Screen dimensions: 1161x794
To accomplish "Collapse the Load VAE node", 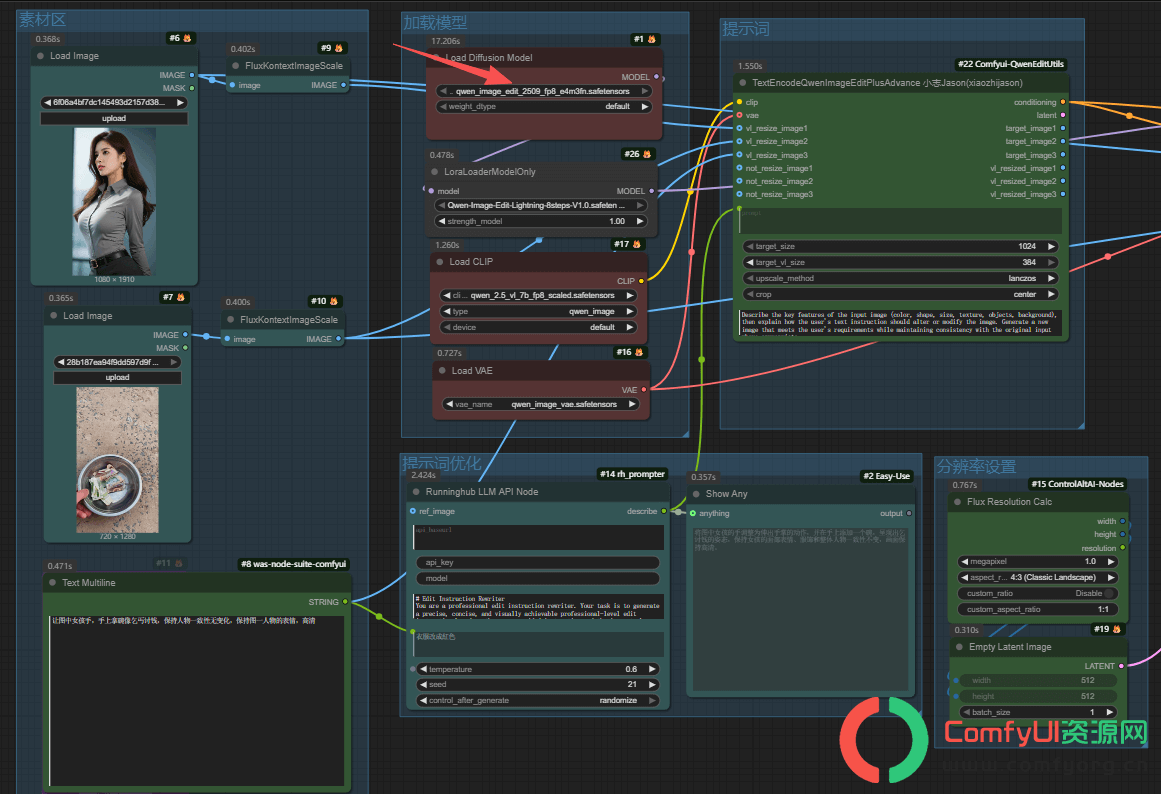I will [x=442, y=371].
